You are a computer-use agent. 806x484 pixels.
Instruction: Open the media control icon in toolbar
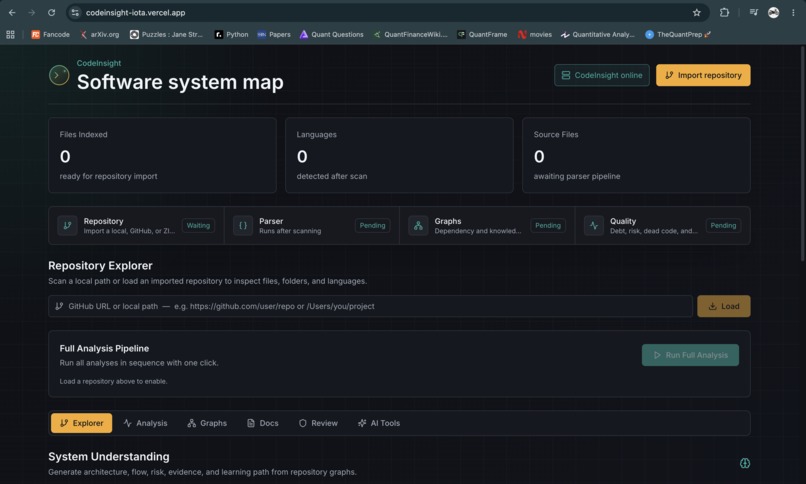click(x=754, y=12)
